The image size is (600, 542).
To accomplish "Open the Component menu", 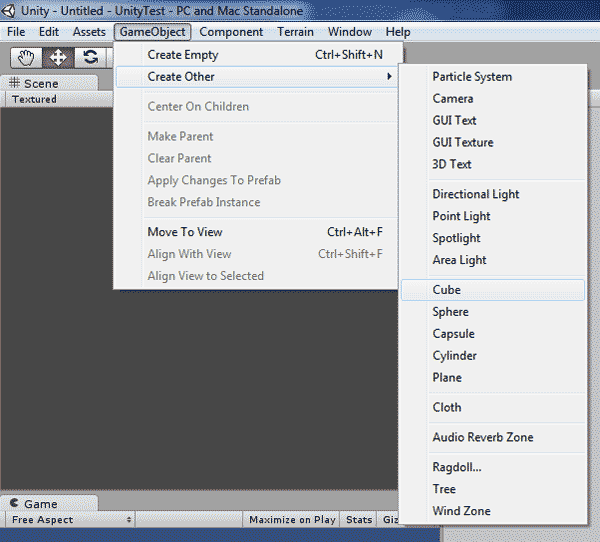I will pyautogui.click(x=231, y=32).
